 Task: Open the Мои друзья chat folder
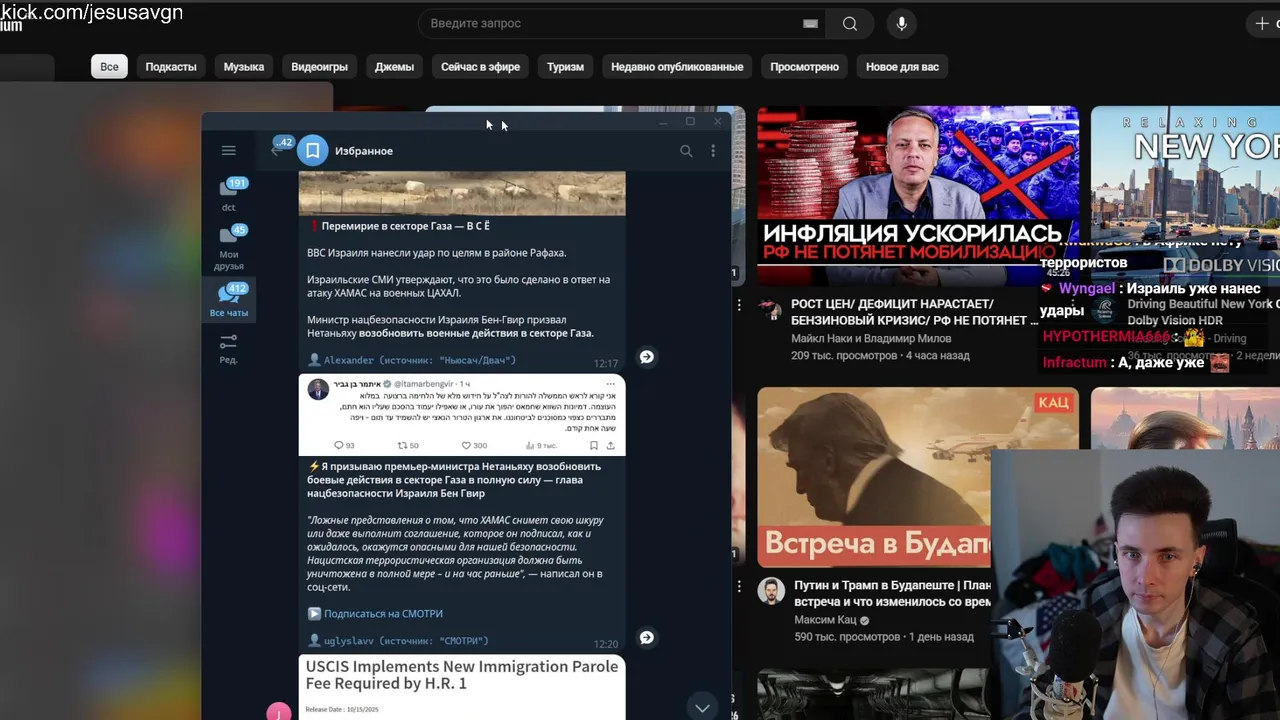[x=229, y=247]
